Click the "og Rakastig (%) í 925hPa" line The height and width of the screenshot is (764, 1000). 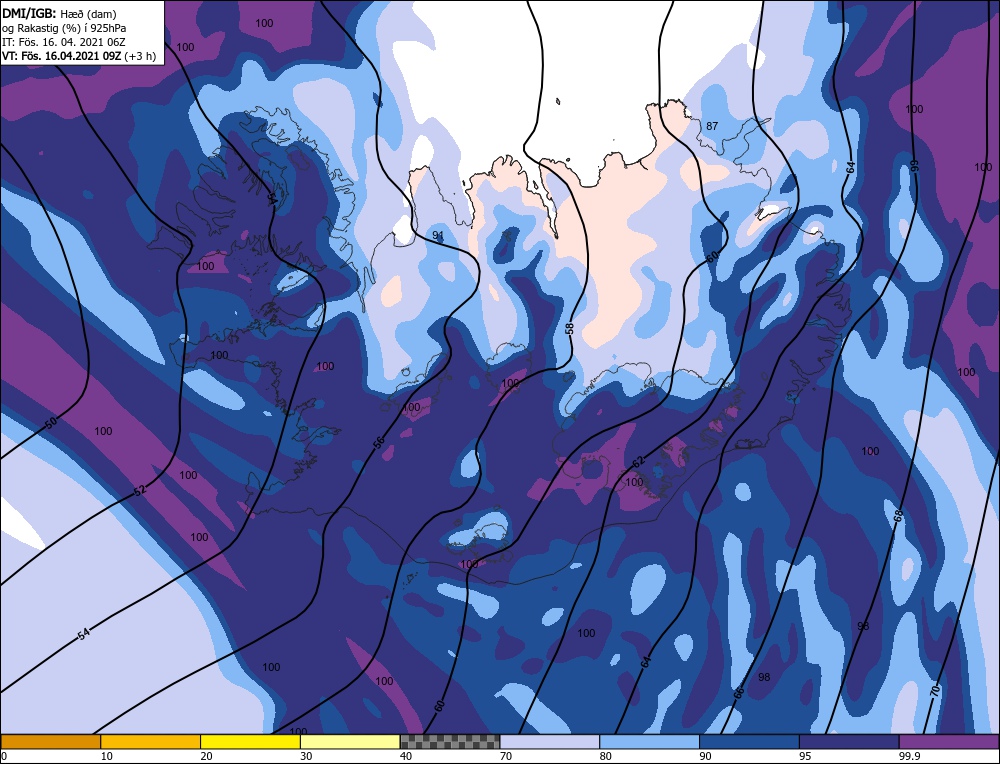[64, 28]
